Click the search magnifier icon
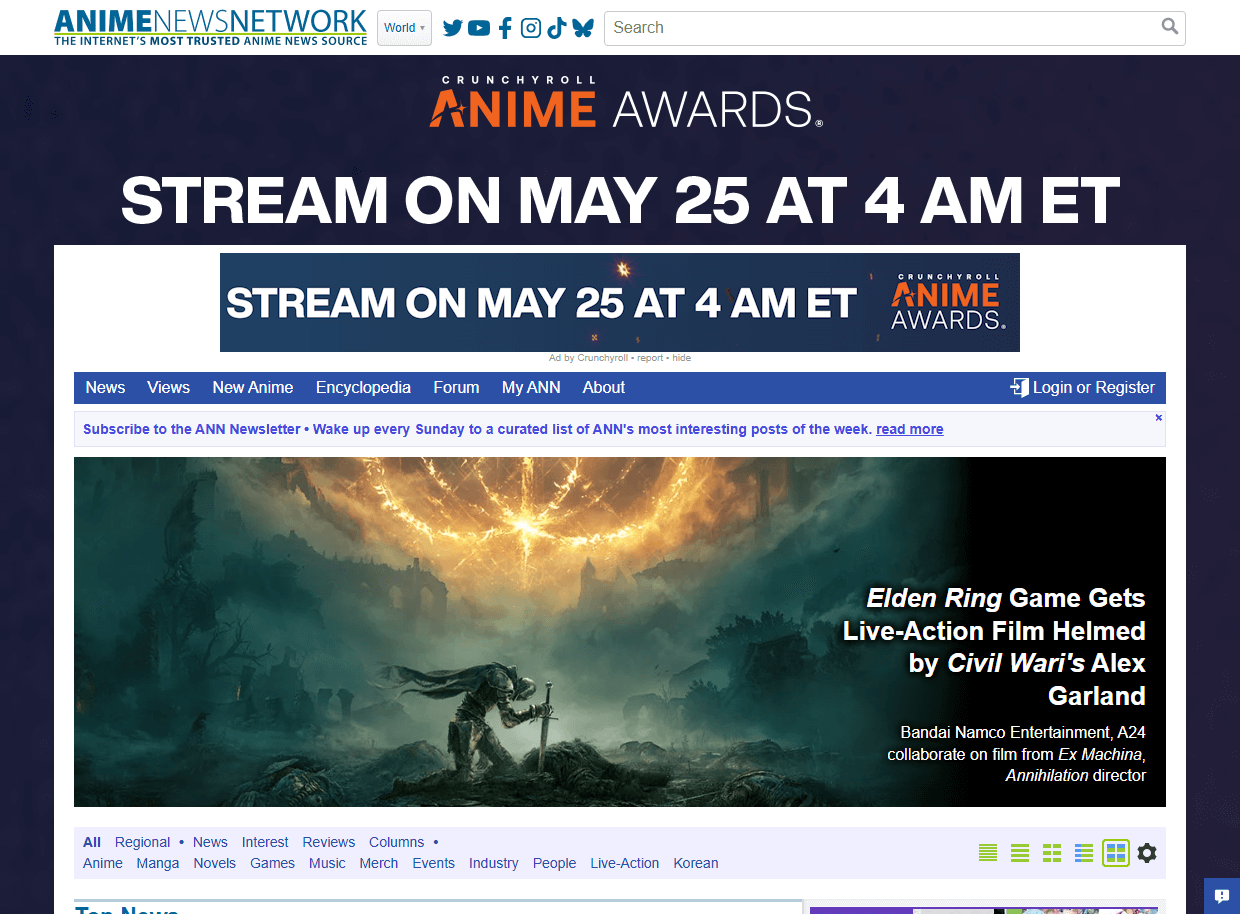 click(1169, 27)
